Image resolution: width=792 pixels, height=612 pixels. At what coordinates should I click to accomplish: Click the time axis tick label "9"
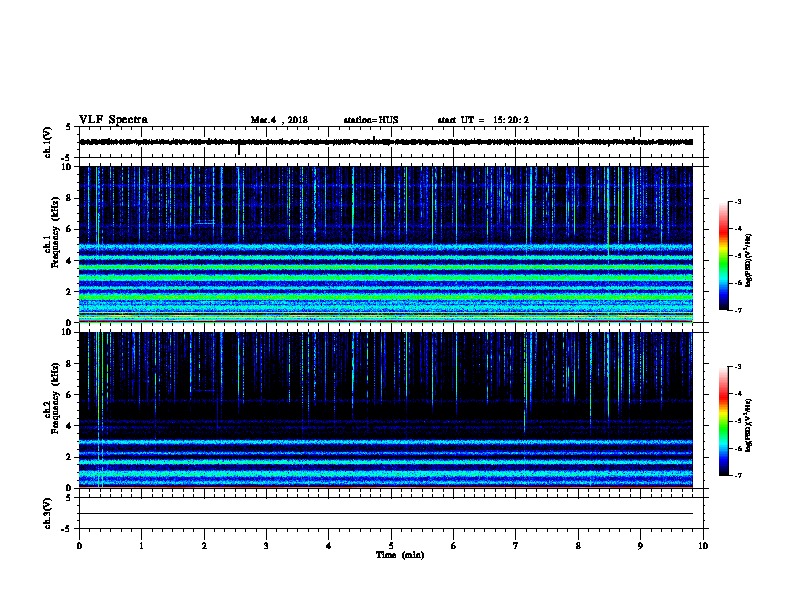[x=640, y=546]
